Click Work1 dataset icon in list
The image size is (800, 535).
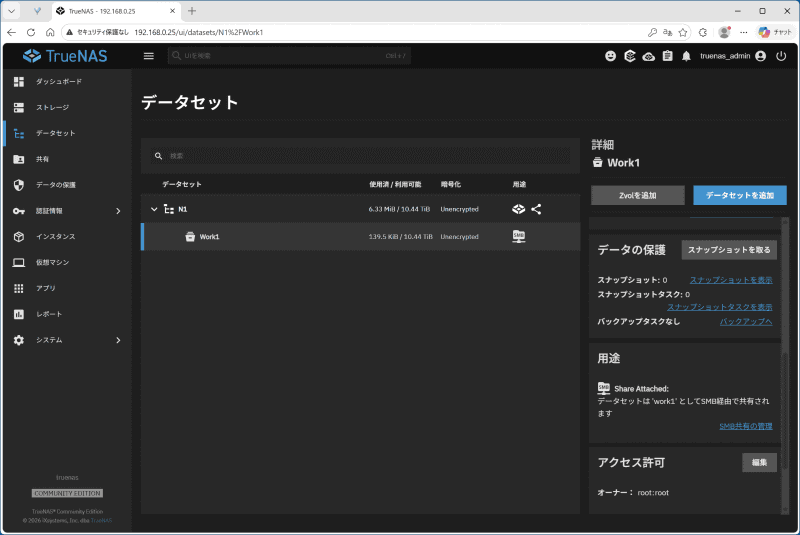[190, 237]
